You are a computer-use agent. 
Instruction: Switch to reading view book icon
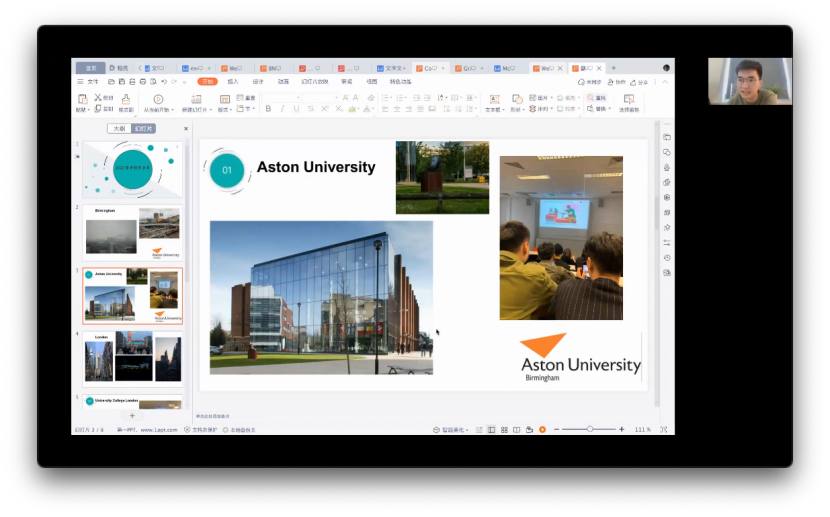tap(517, 430)
